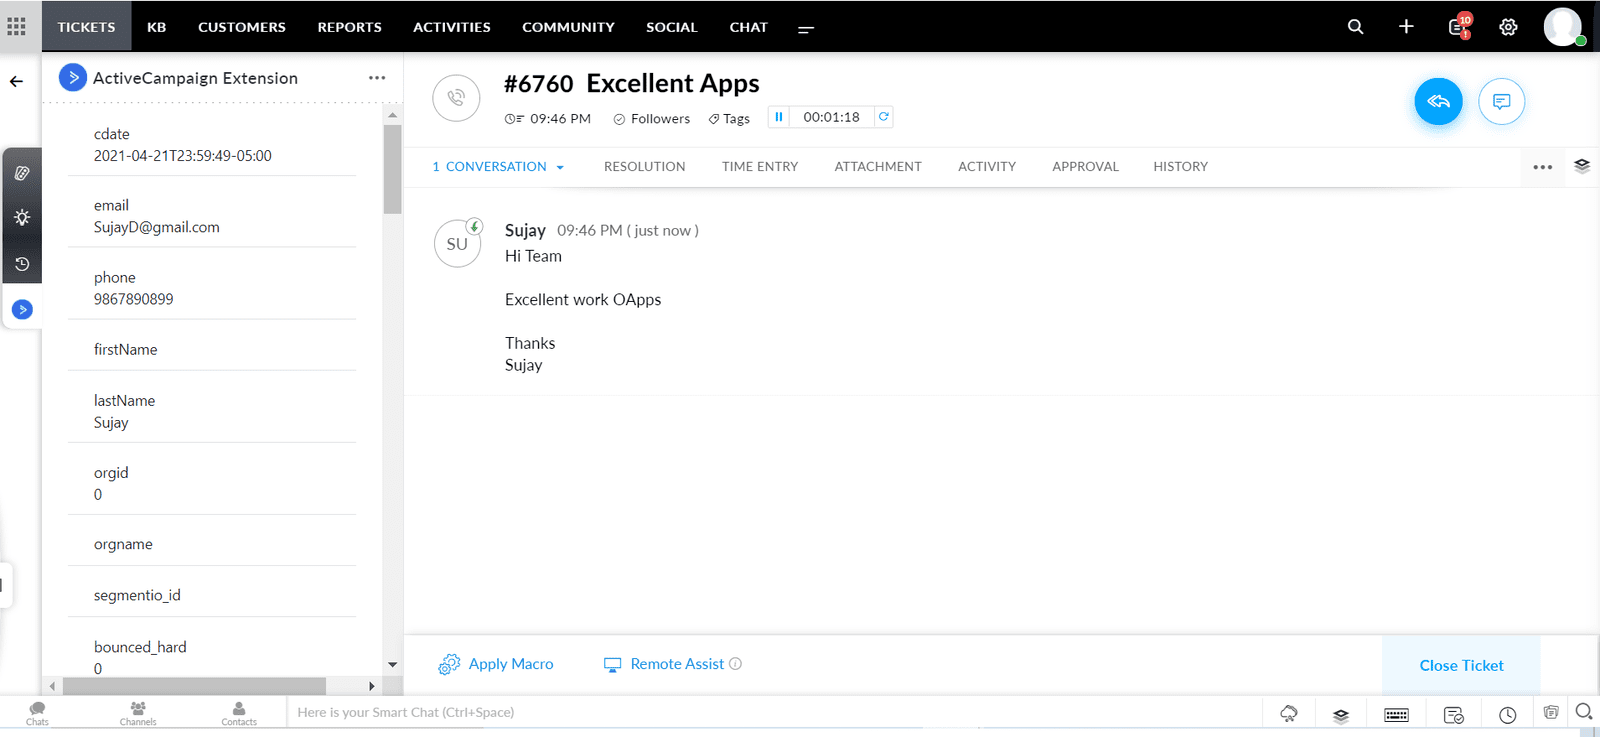Click the blue reply-all button
The height and width of the screenshot is (737, 1600).
click(x=1438, y=101)
